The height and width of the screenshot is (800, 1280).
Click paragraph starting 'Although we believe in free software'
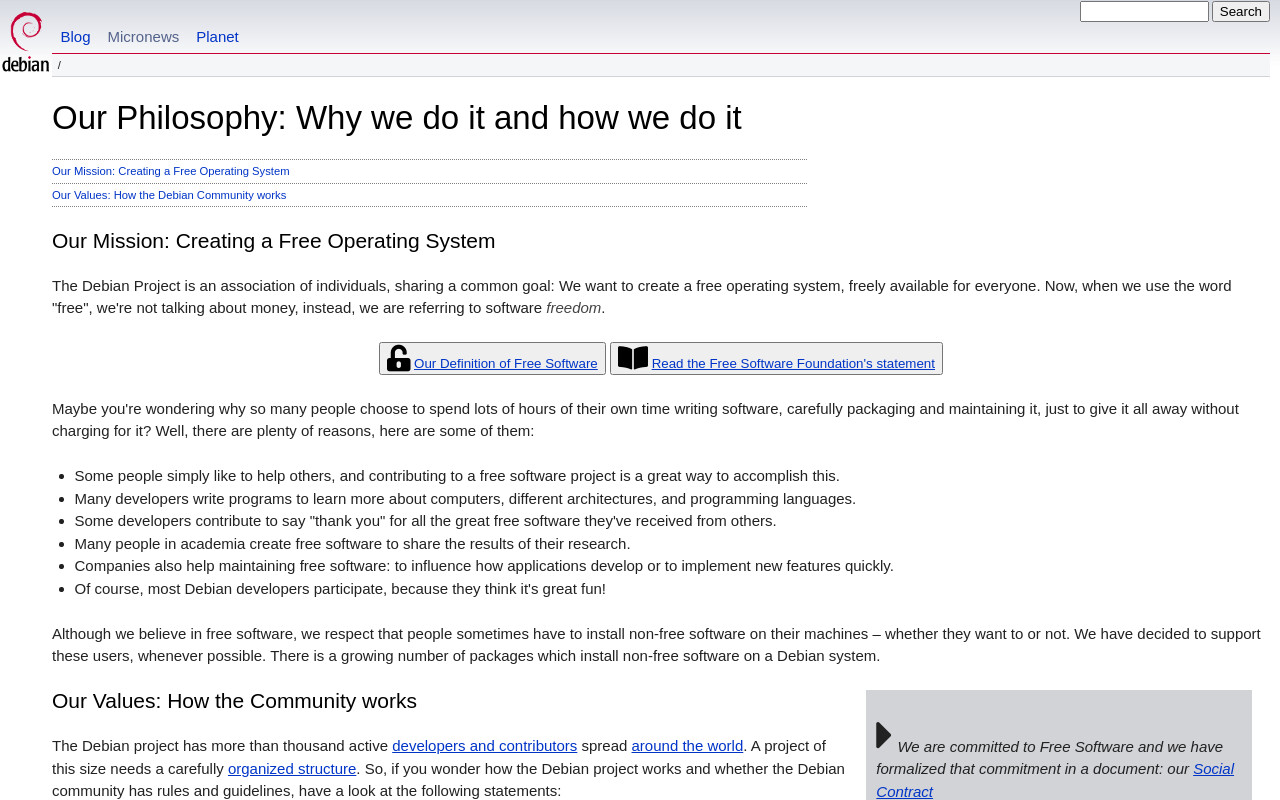click(656, 645)
